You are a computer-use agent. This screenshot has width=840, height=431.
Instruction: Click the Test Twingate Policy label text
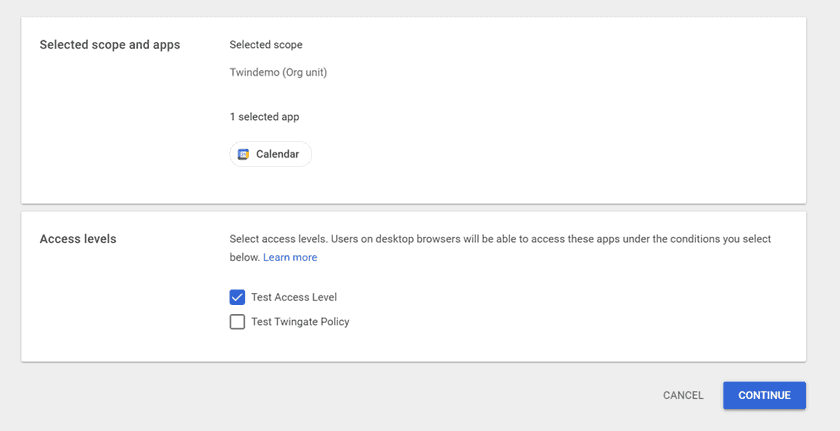coord(300,322)
